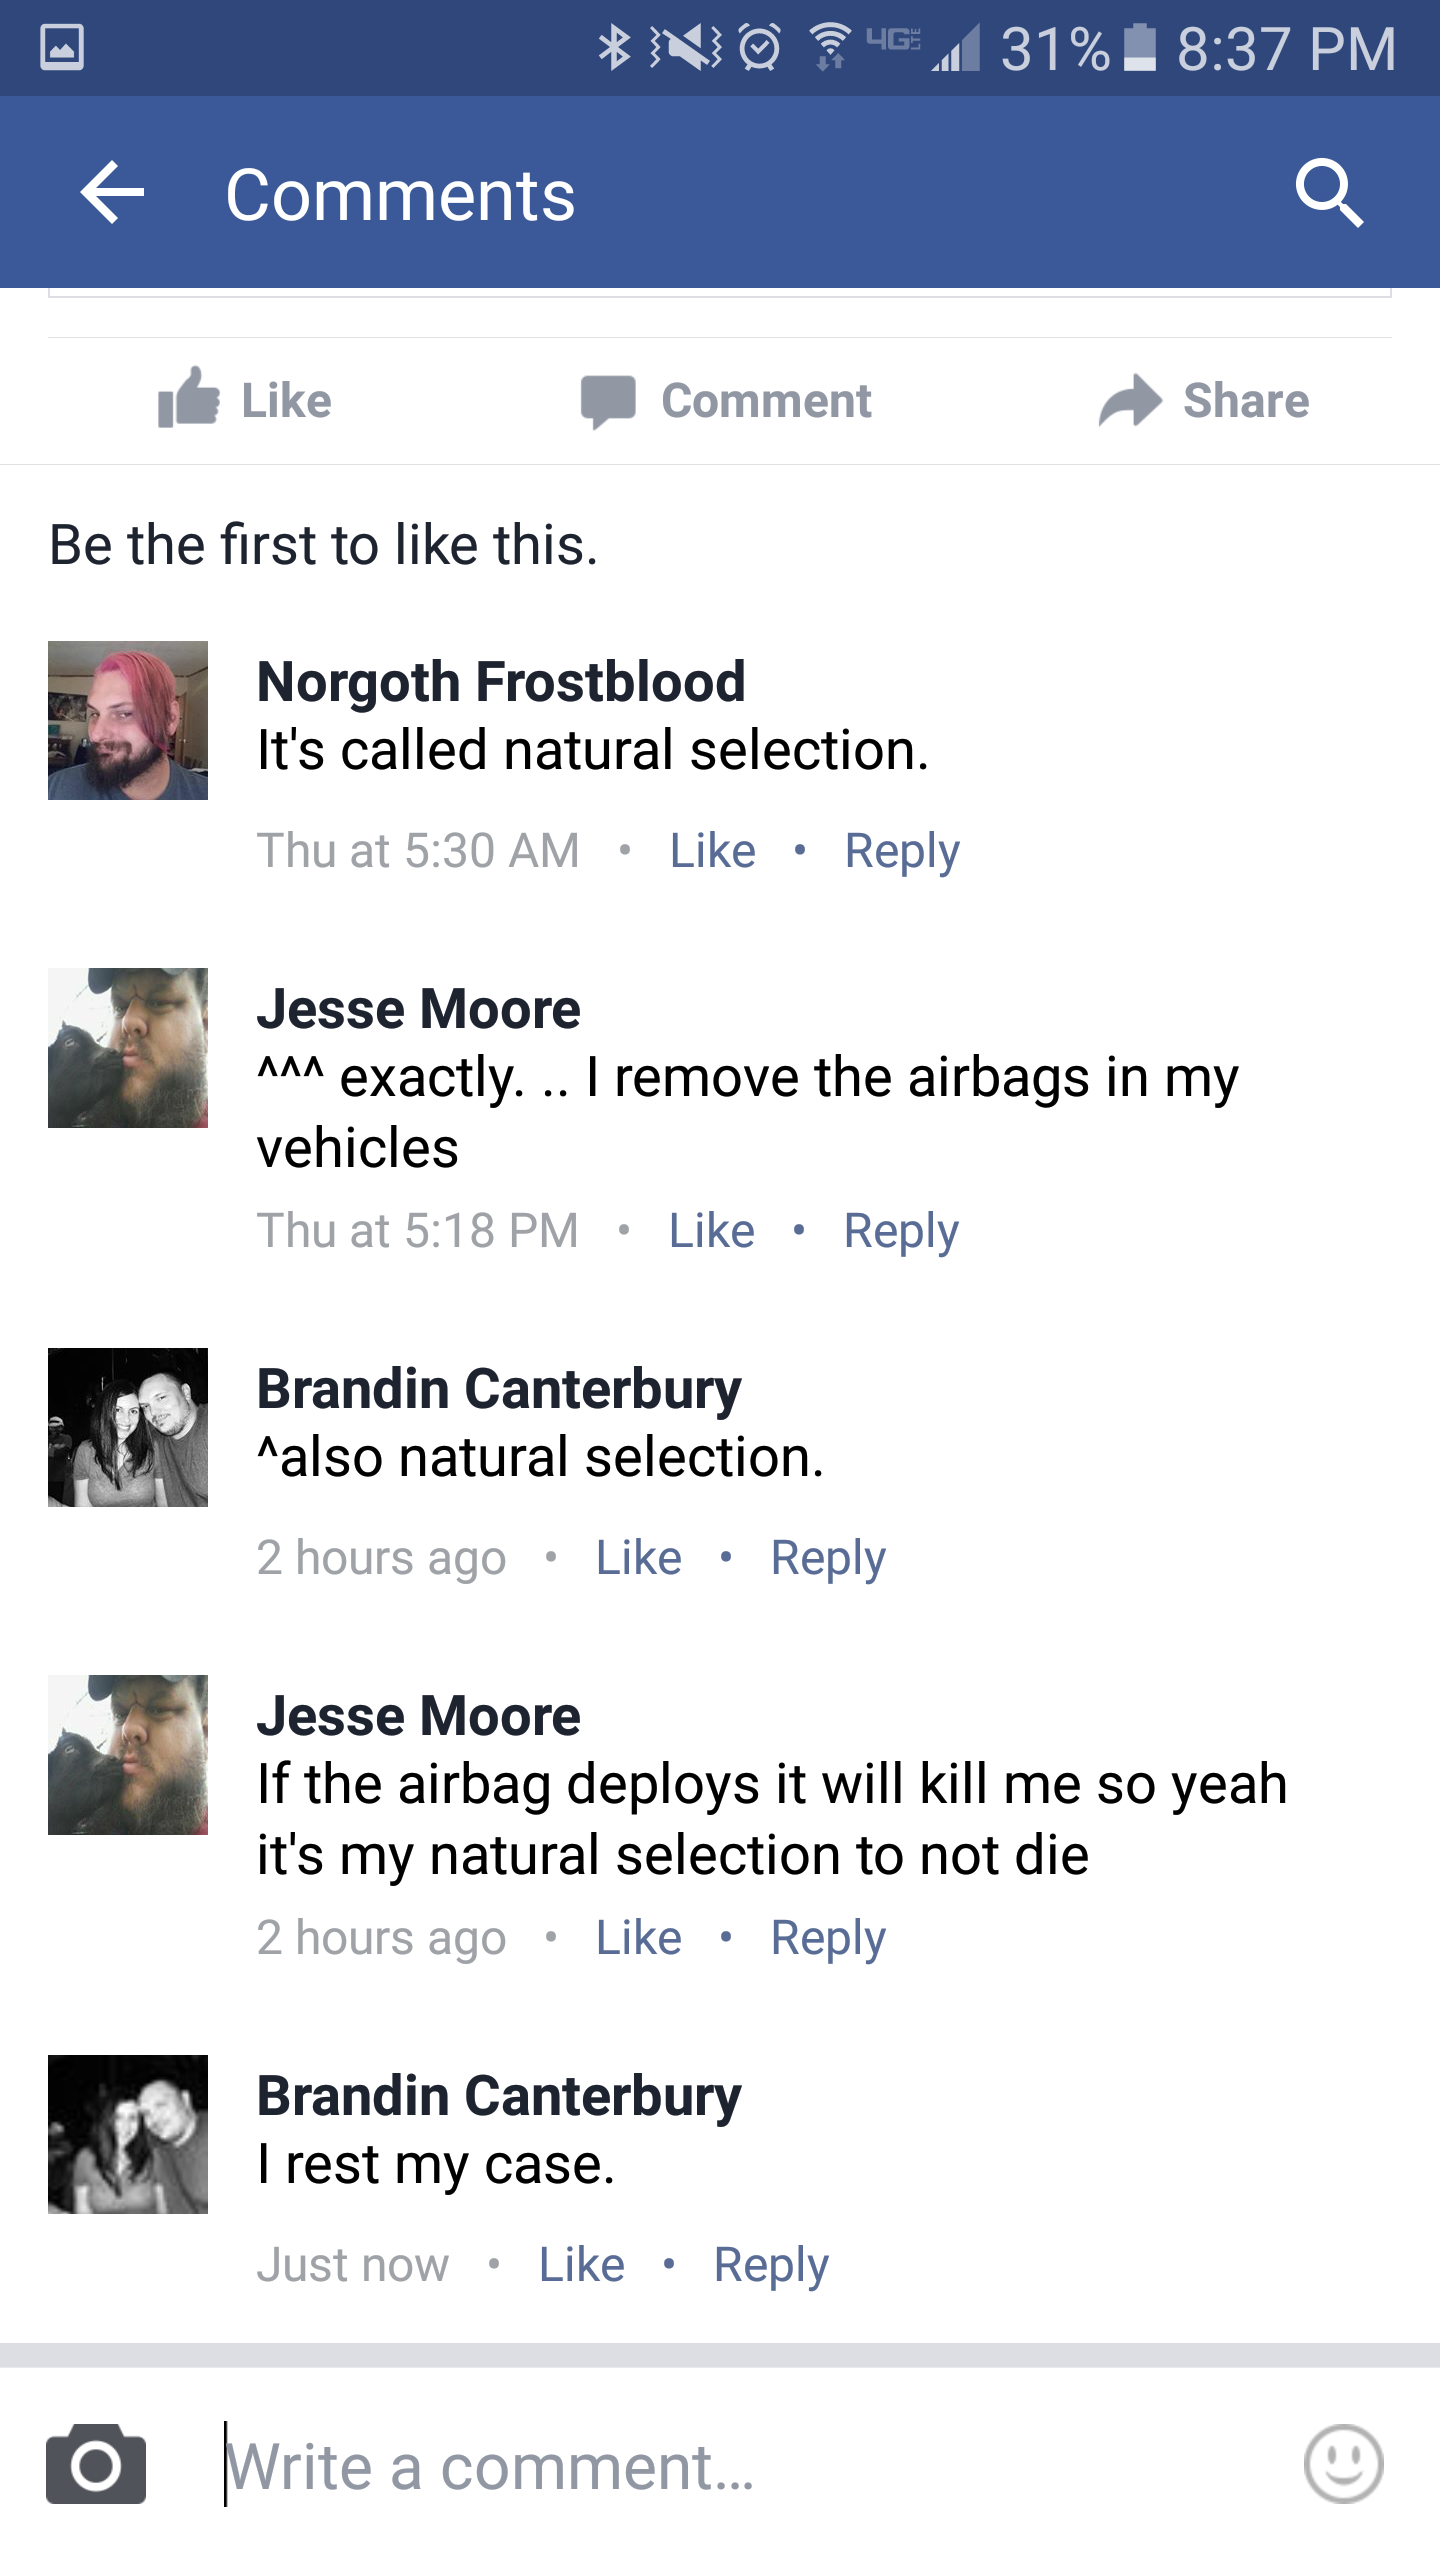Tap the camera icon to attach photo
1440x2560 pixels.
click(96, 2465)
